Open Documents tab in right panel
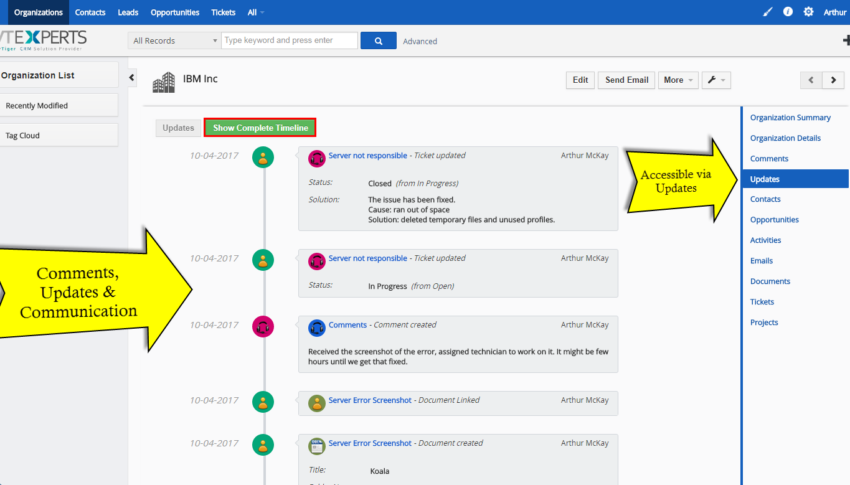This screenshot has width=850, height=485. pyautogui.click(x=770, y=281)
